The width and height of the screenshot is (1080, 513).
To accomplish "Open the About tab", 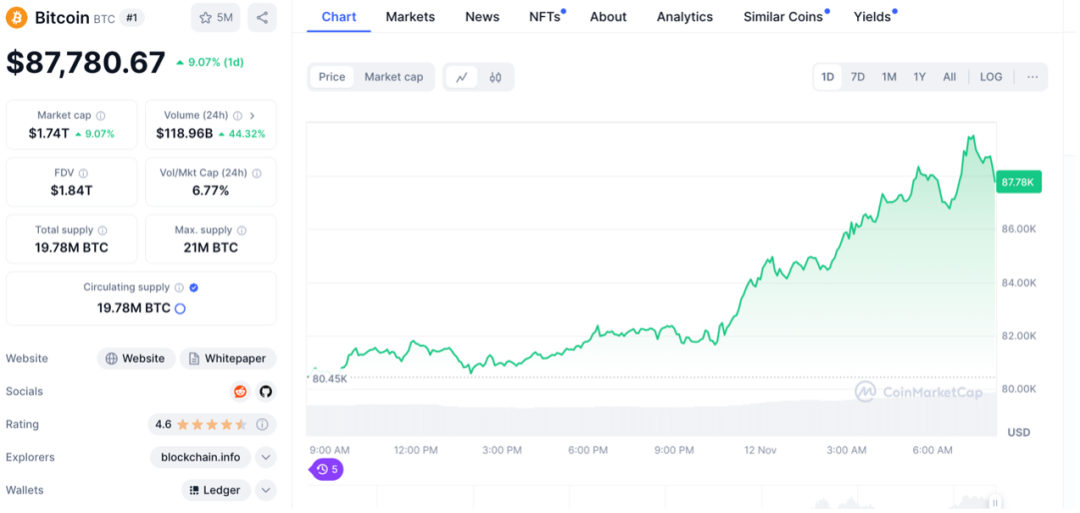I will coord(608,17).
